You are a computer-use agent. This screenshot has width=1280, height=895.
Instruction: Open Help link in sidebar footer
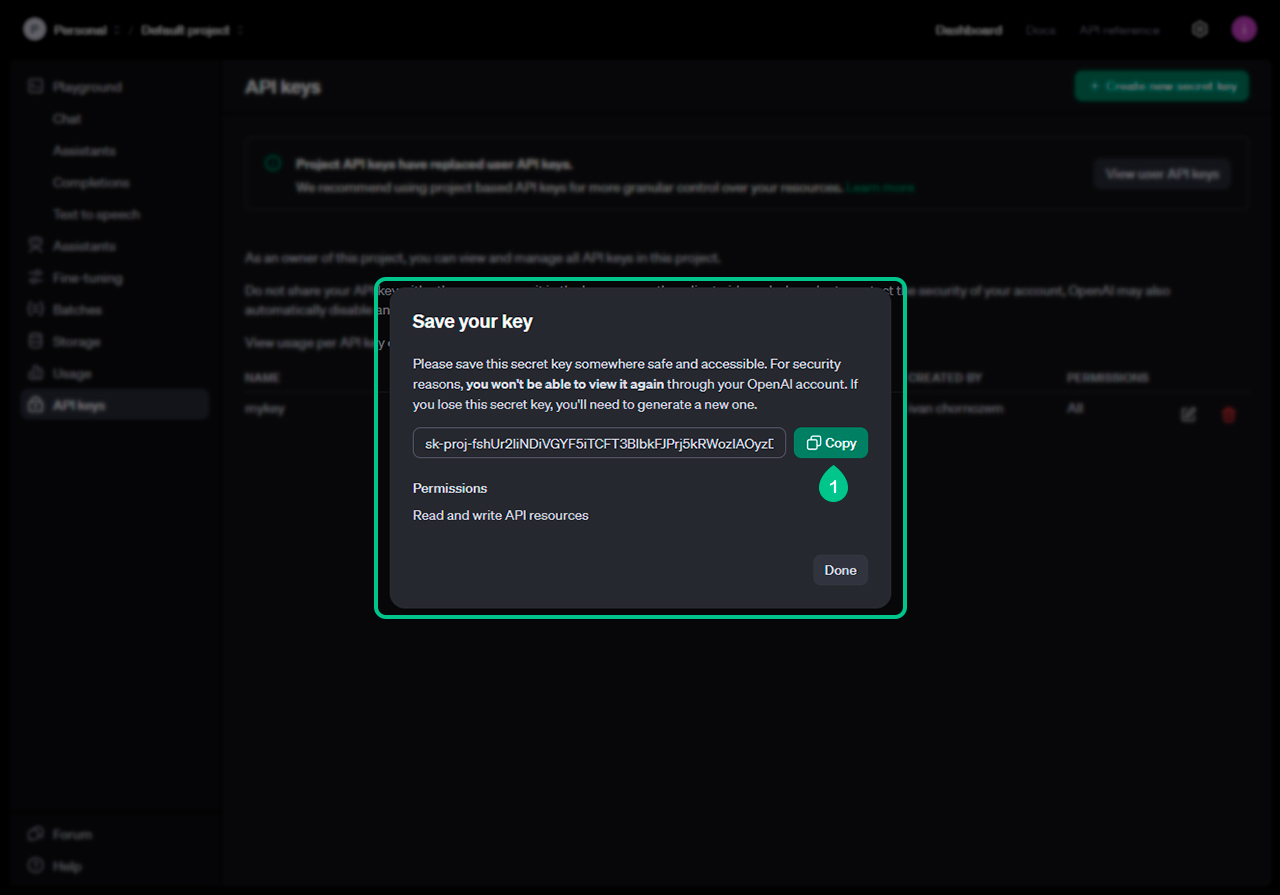(x=67, y=866)
